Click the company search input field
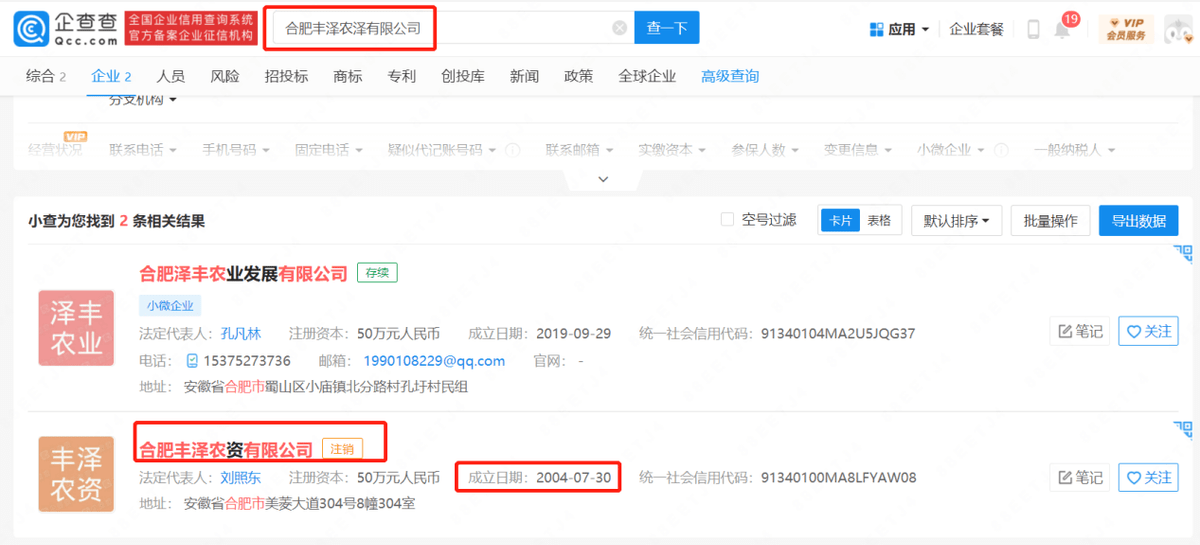Screen dimensions: 1200x545 (x=520, y=28)
